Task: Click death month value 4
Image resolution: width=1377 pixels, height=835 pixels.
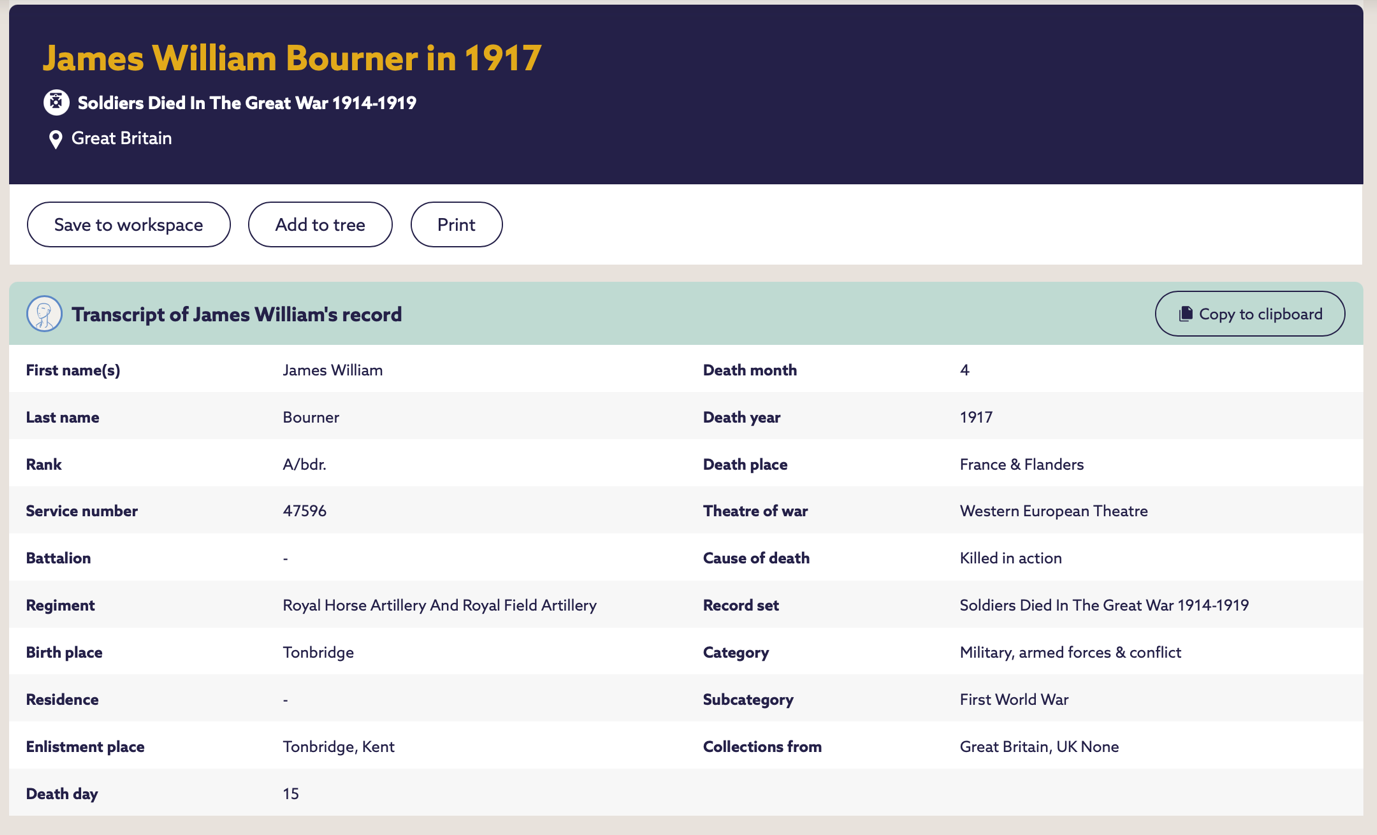Action: coord(965,370)
